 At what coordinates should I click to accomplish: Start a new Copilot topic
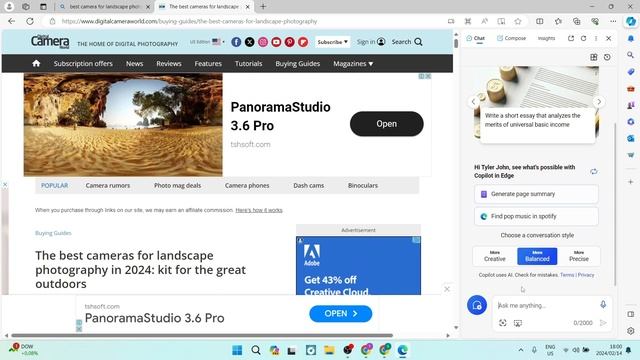pos(477,305)
